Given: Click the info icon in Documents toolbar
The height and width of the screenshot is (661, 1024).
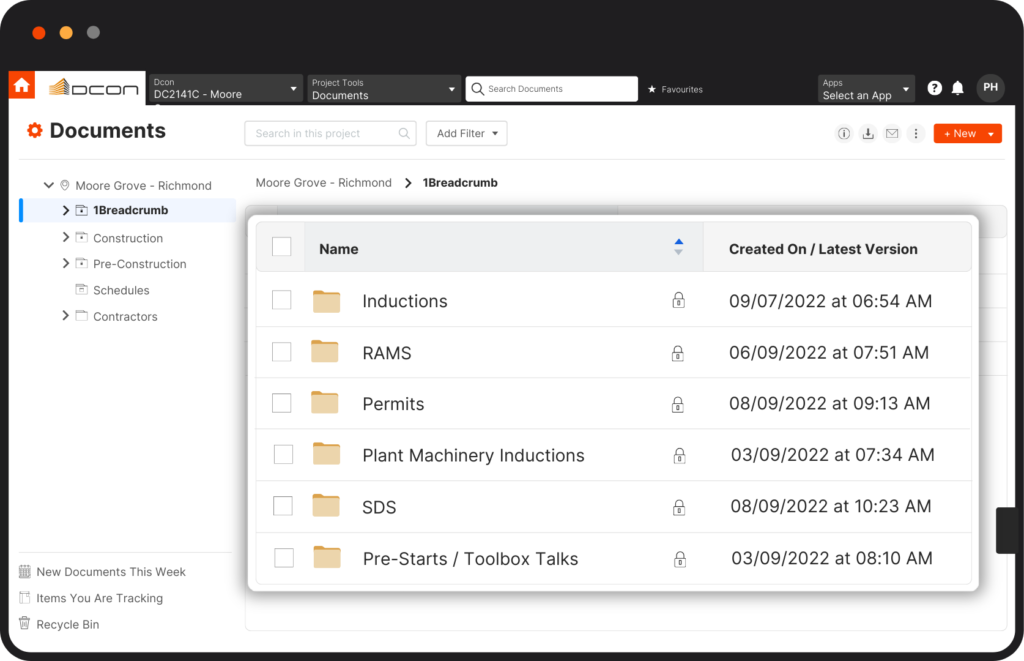Looking at the screenshot, I should (844, 134).
